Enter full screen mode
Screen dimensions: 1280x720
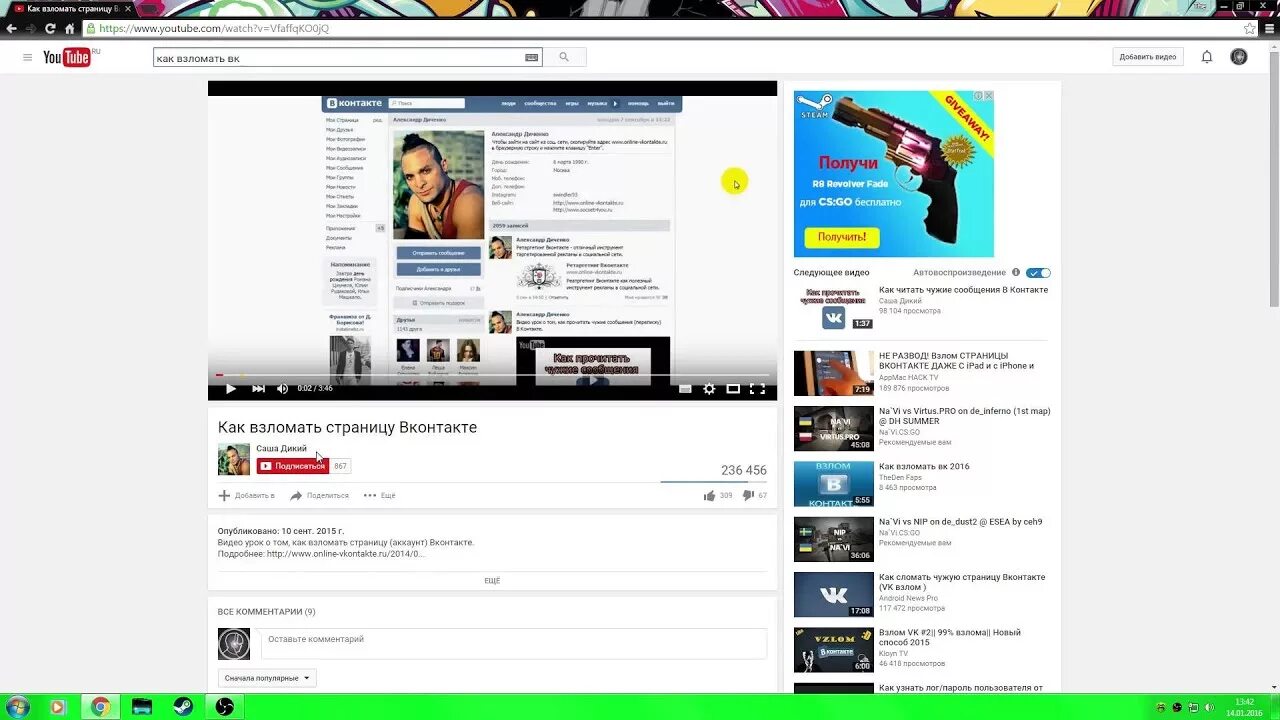757,388
